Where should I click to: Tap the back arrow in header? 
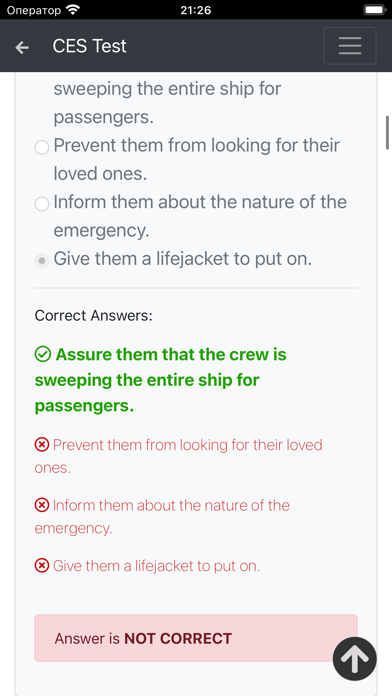(x=22, y=47)
